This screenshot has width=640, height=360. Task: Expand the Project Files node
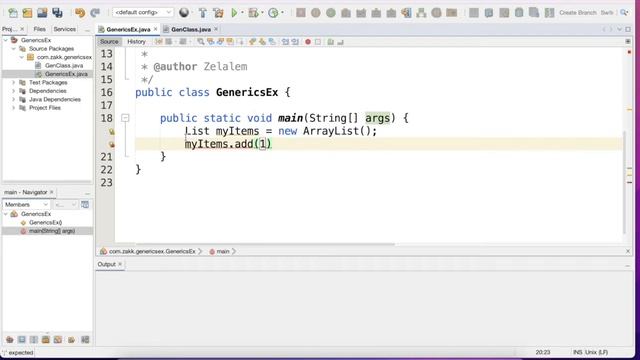click(13, 108)
